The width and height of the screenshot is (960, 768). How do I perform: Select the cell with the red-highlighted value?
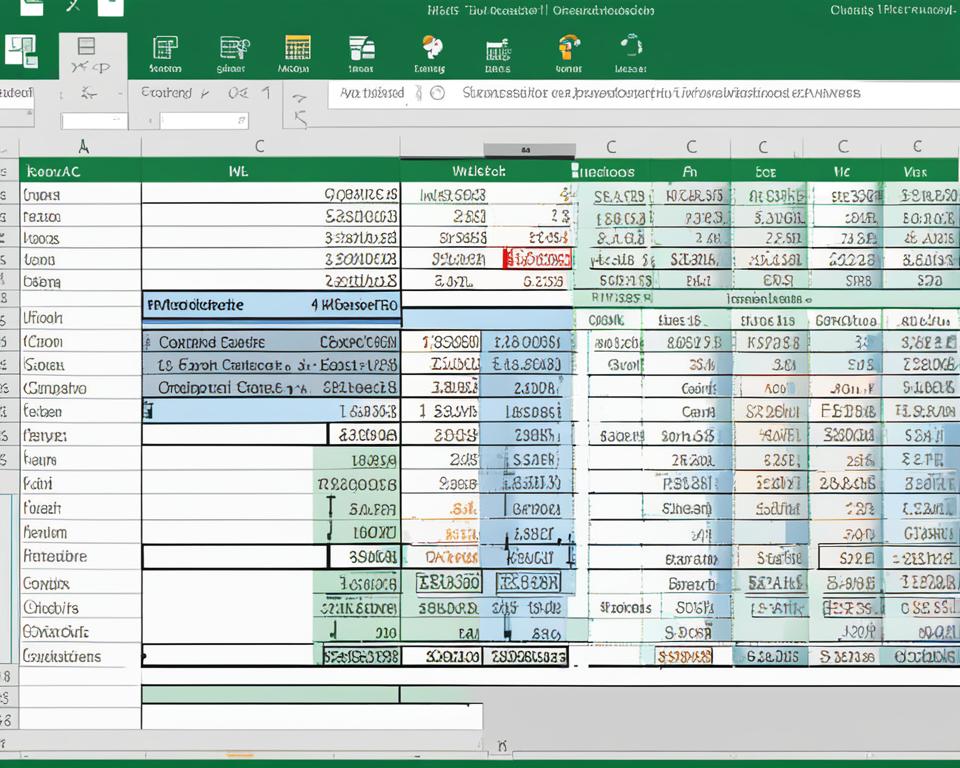coord(537,258)
